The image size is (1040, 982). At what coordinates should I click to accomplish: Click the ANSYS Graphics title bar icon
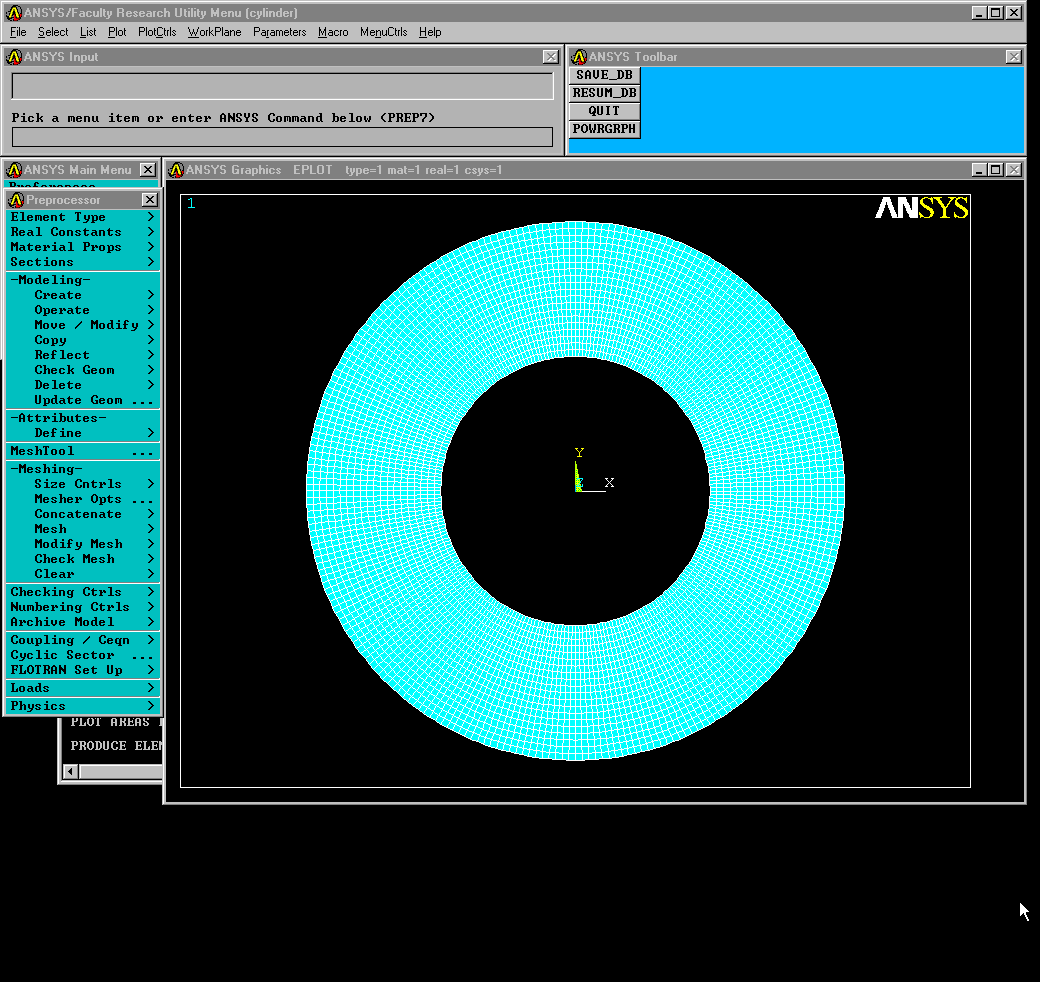point(176,170)
